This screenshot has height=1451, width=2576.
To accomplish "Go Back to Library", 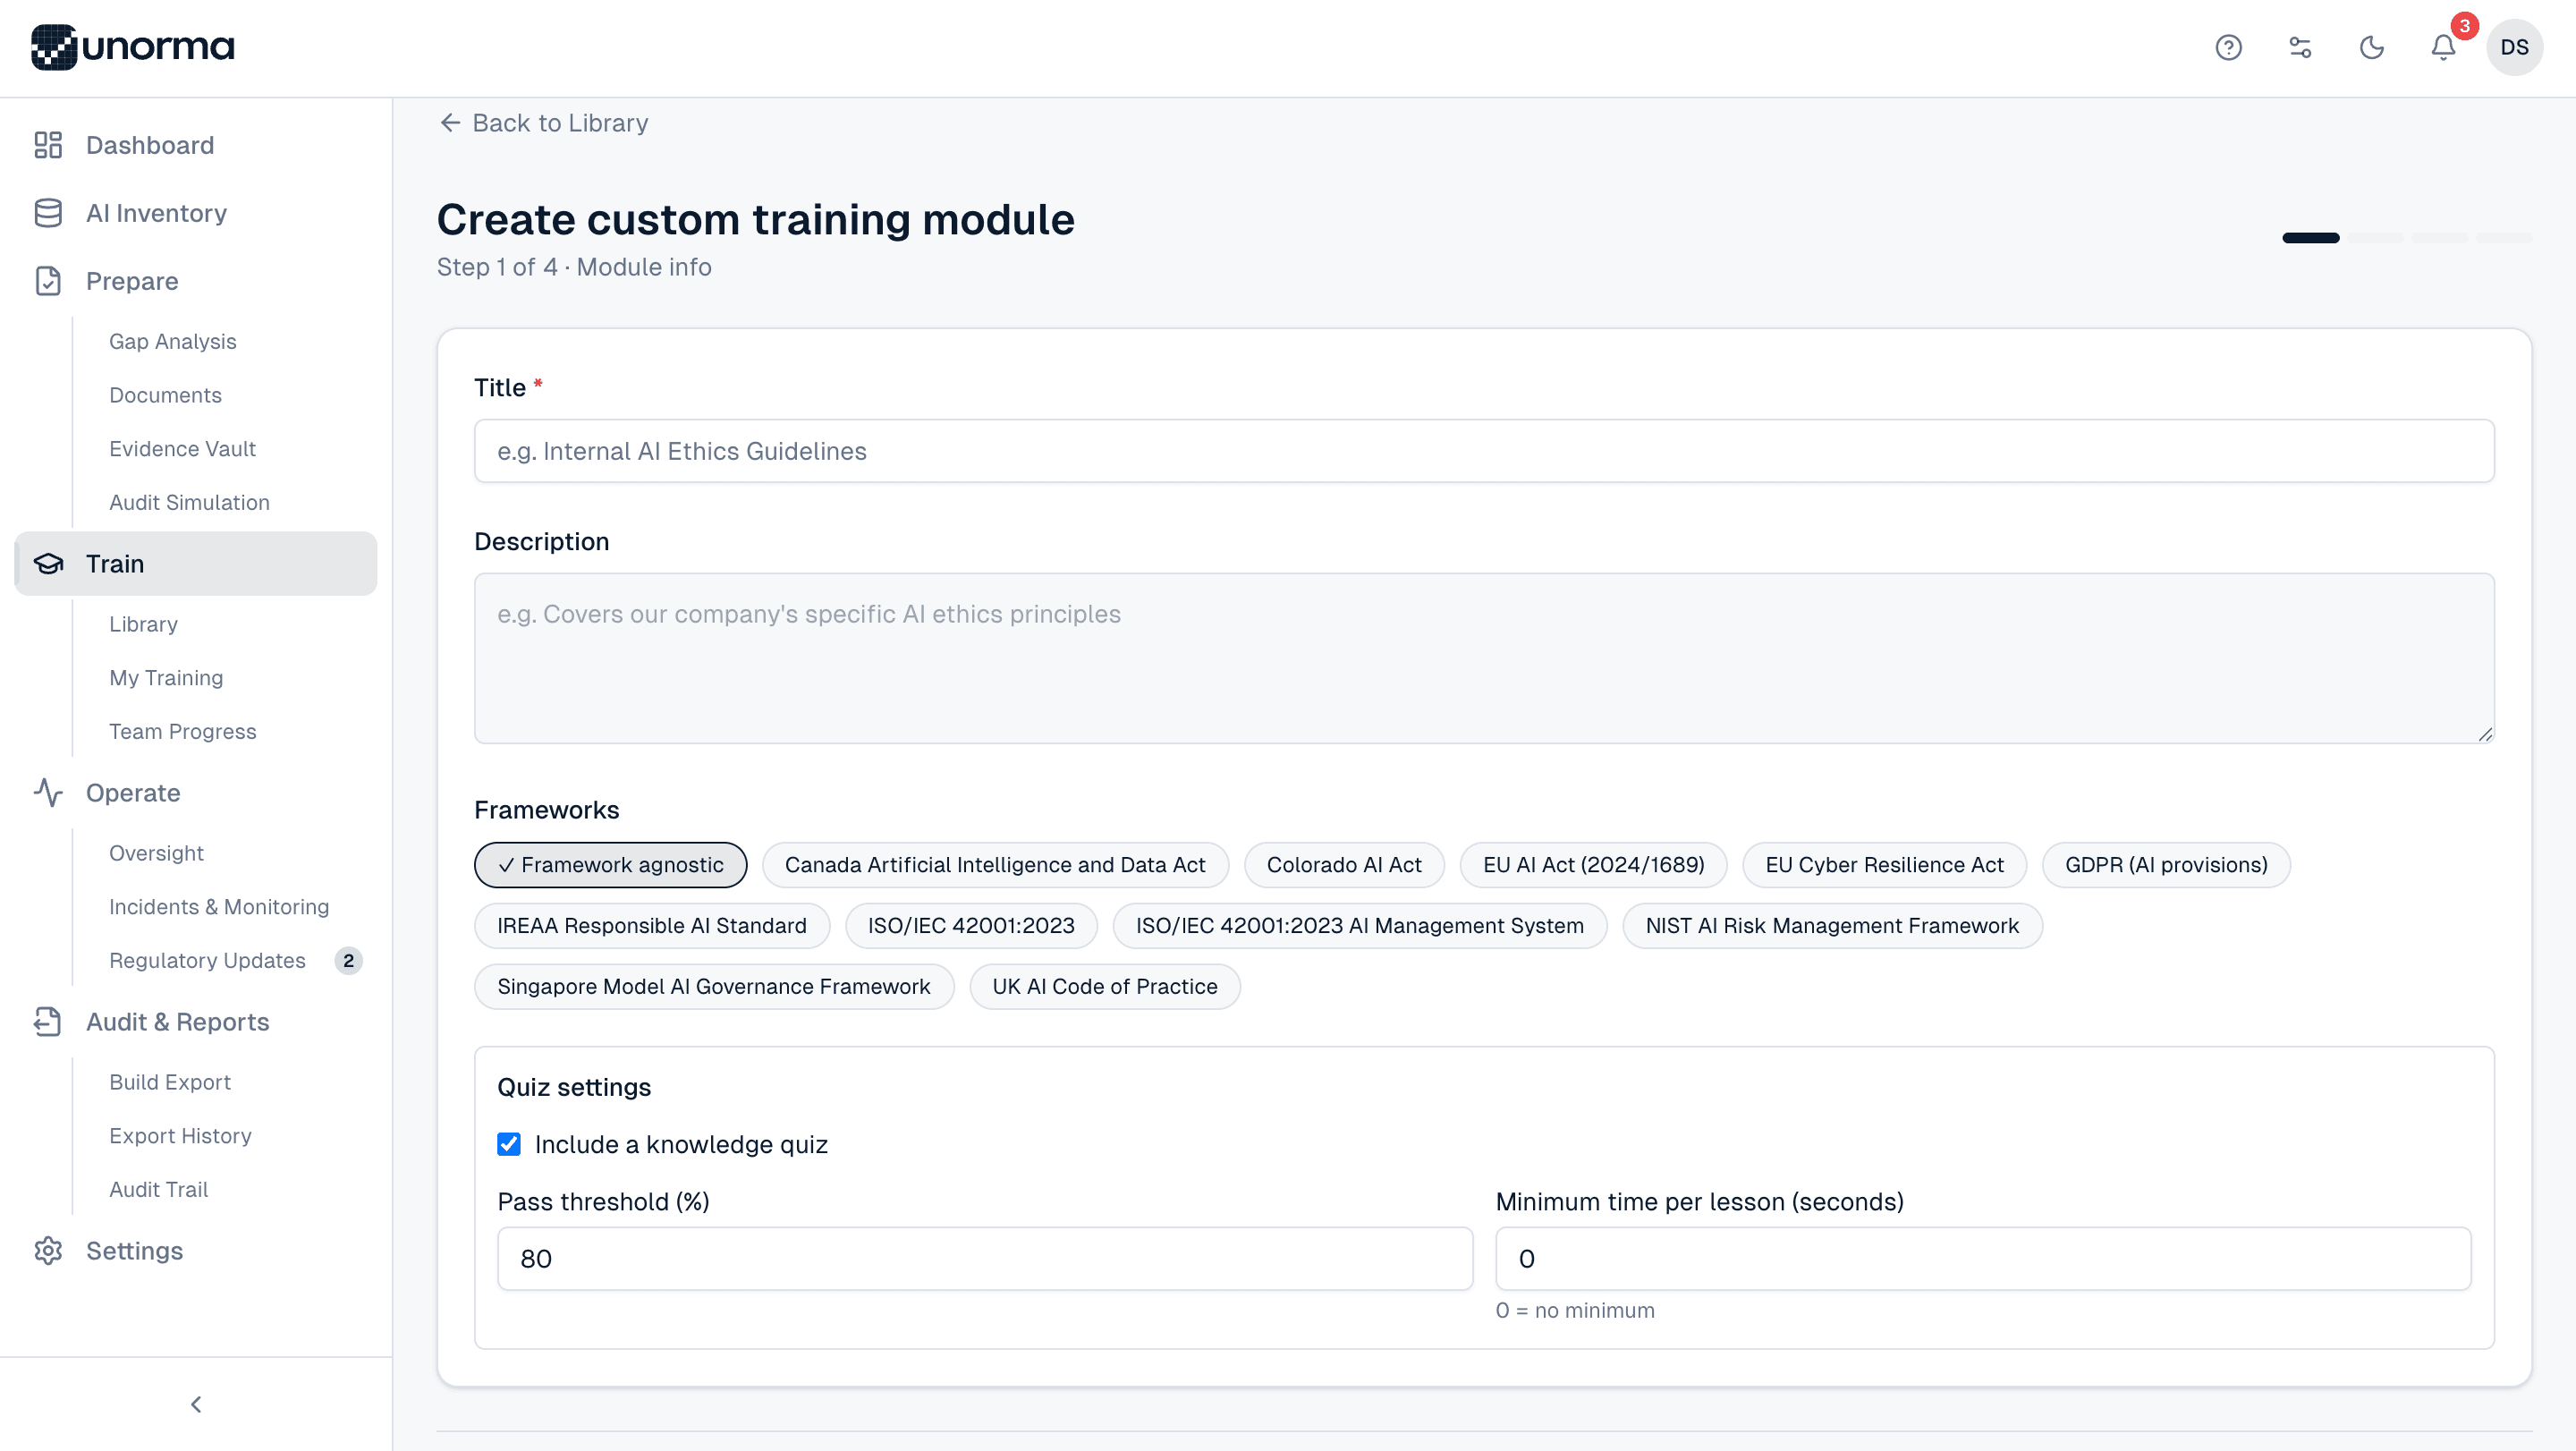I will click(x=544, y=123).
